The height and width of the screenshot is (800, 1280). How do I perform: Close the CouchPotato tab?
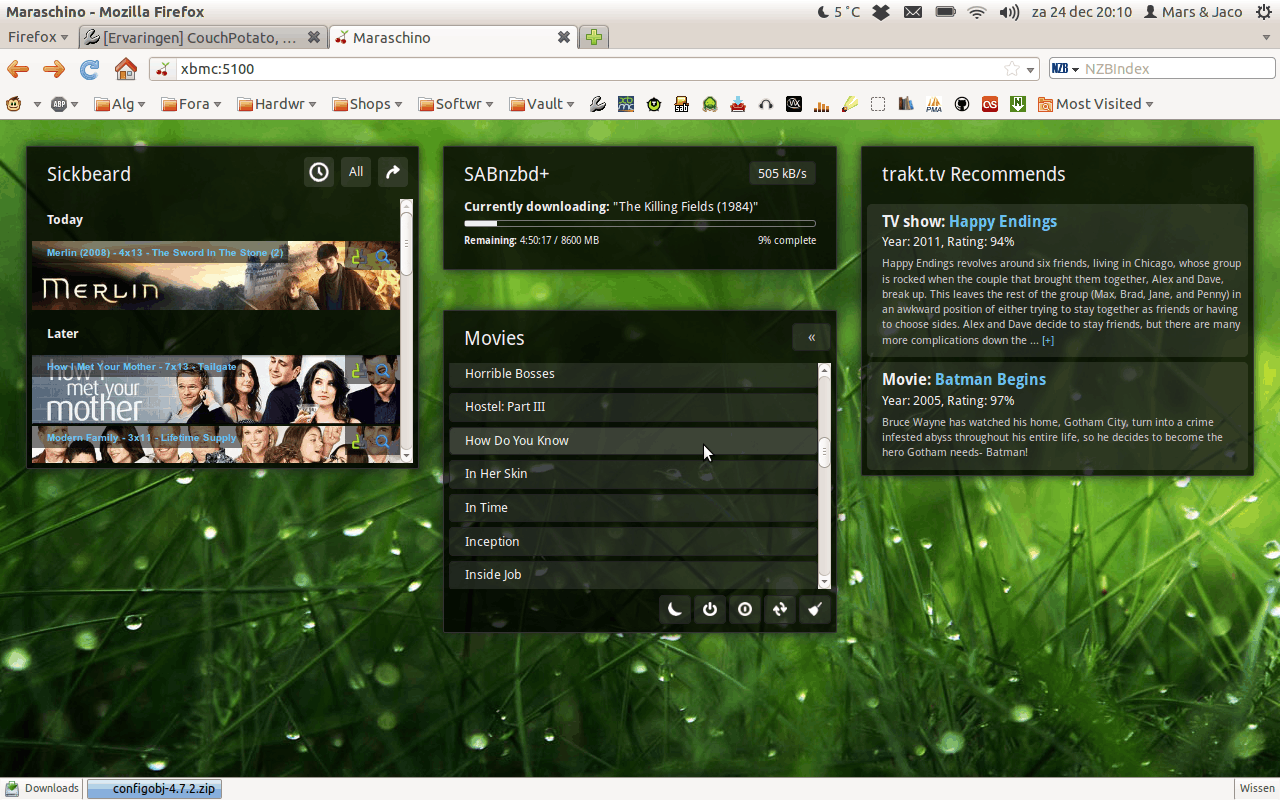[314, 37]
